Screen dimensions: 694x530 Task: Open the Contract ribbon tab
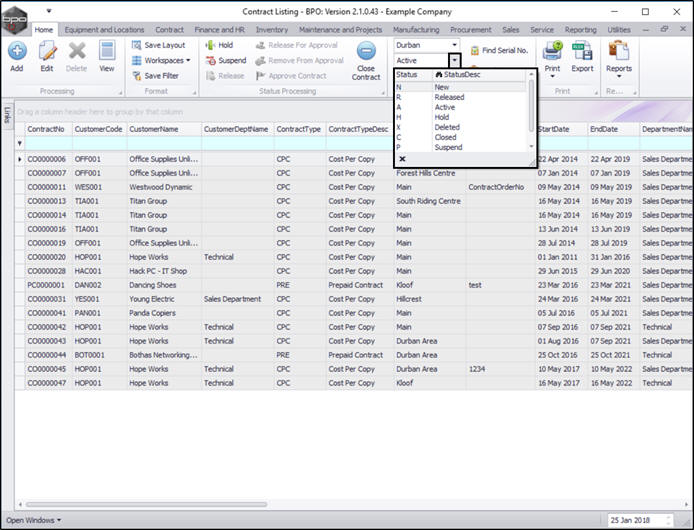click(x=169, y=30)
